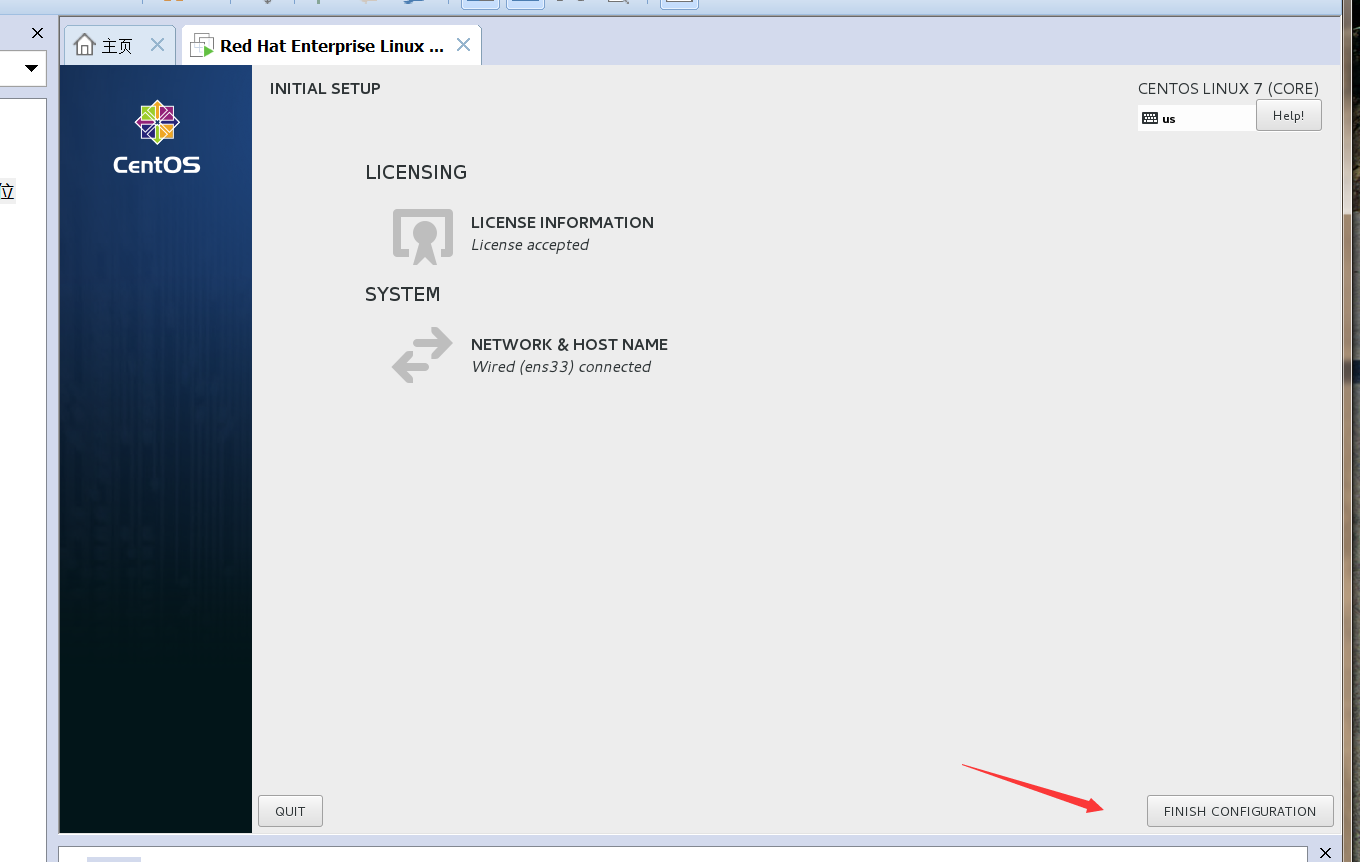Screen dimensions: 1360x862
Task: Close the bottom message bar
Action: tap(1325, 852)
